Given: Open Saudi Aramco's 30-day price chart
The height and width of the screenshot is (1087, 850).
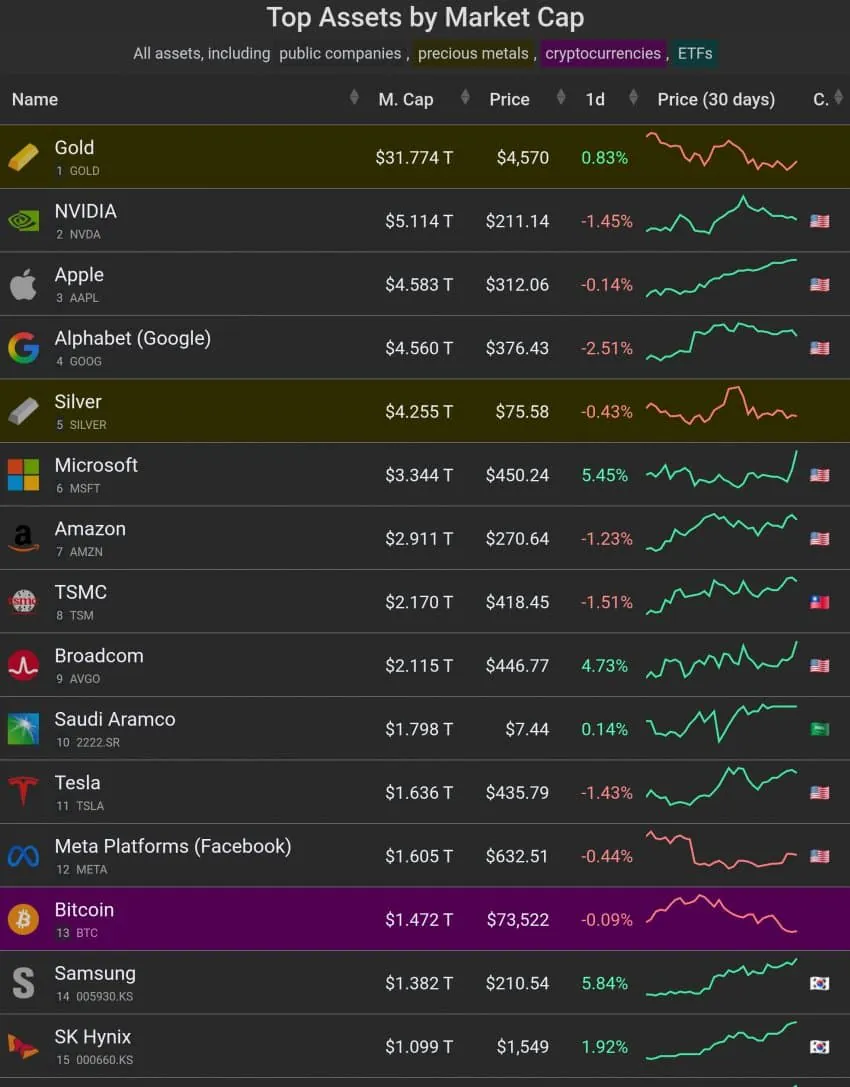Looking at the screenshot, I should [721, 723].
